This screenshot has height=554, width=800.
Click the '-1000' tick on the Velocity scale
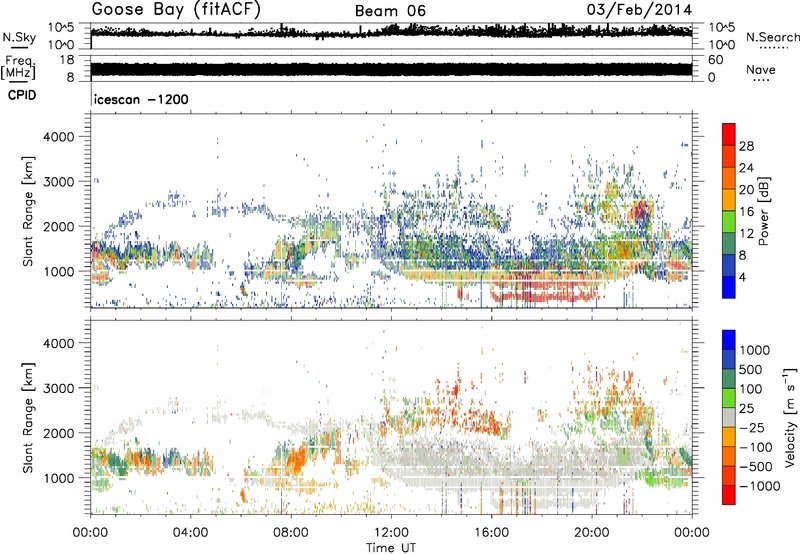759,486
